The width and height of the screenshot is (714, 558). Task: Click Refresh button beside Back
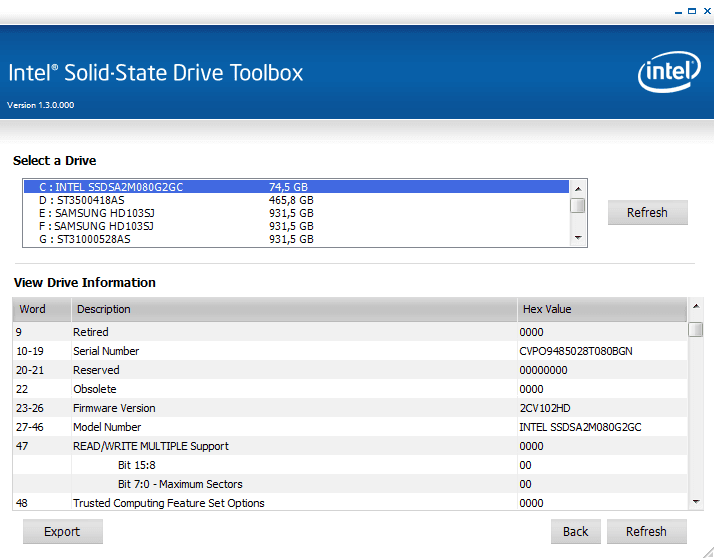(x=647, y=531)
